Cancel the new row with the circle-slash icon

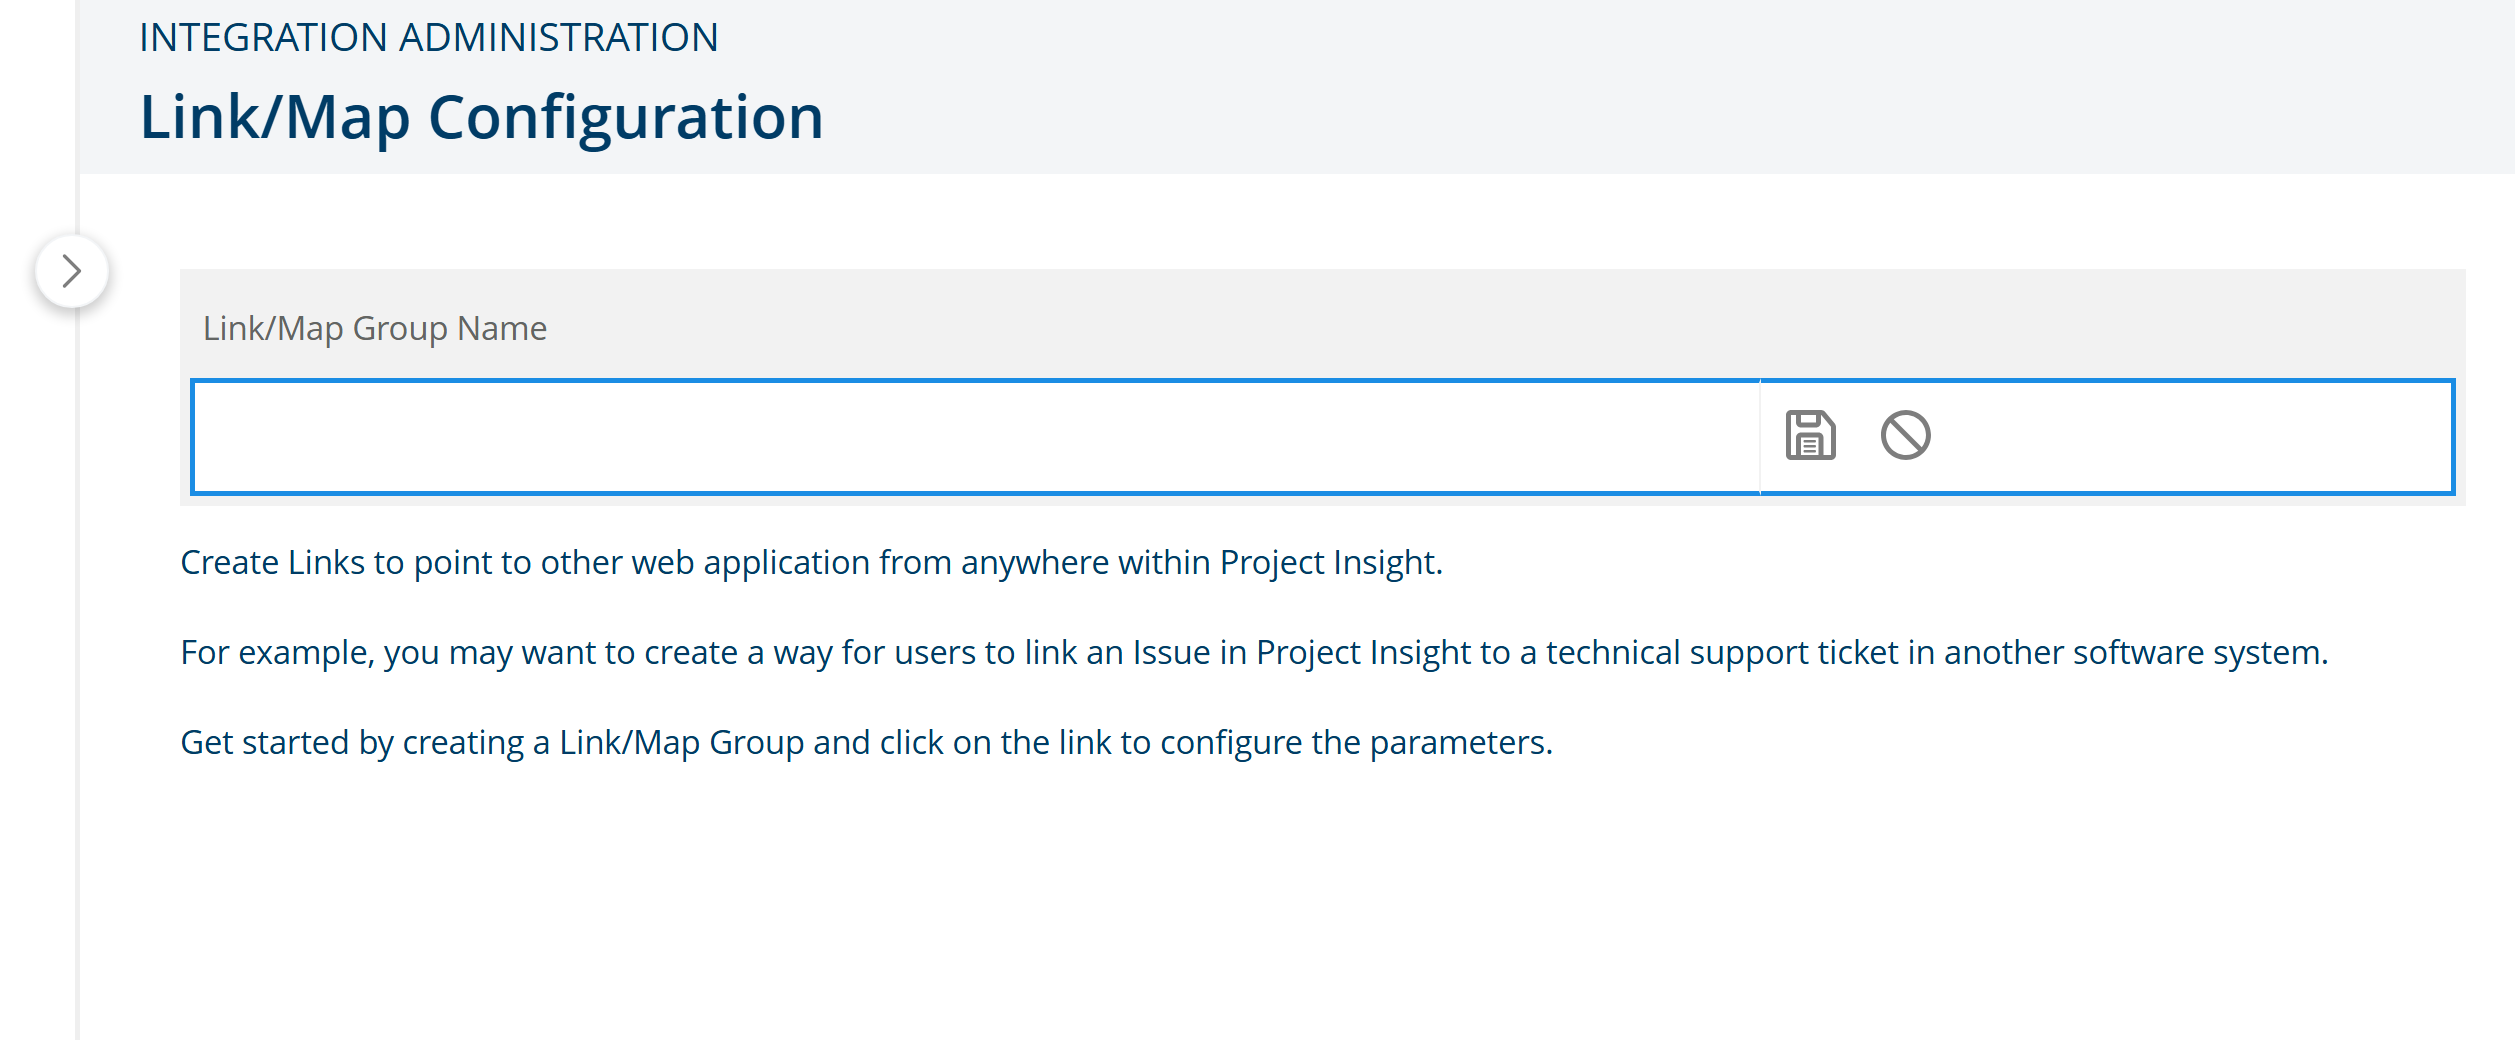tap(1905, 436)
